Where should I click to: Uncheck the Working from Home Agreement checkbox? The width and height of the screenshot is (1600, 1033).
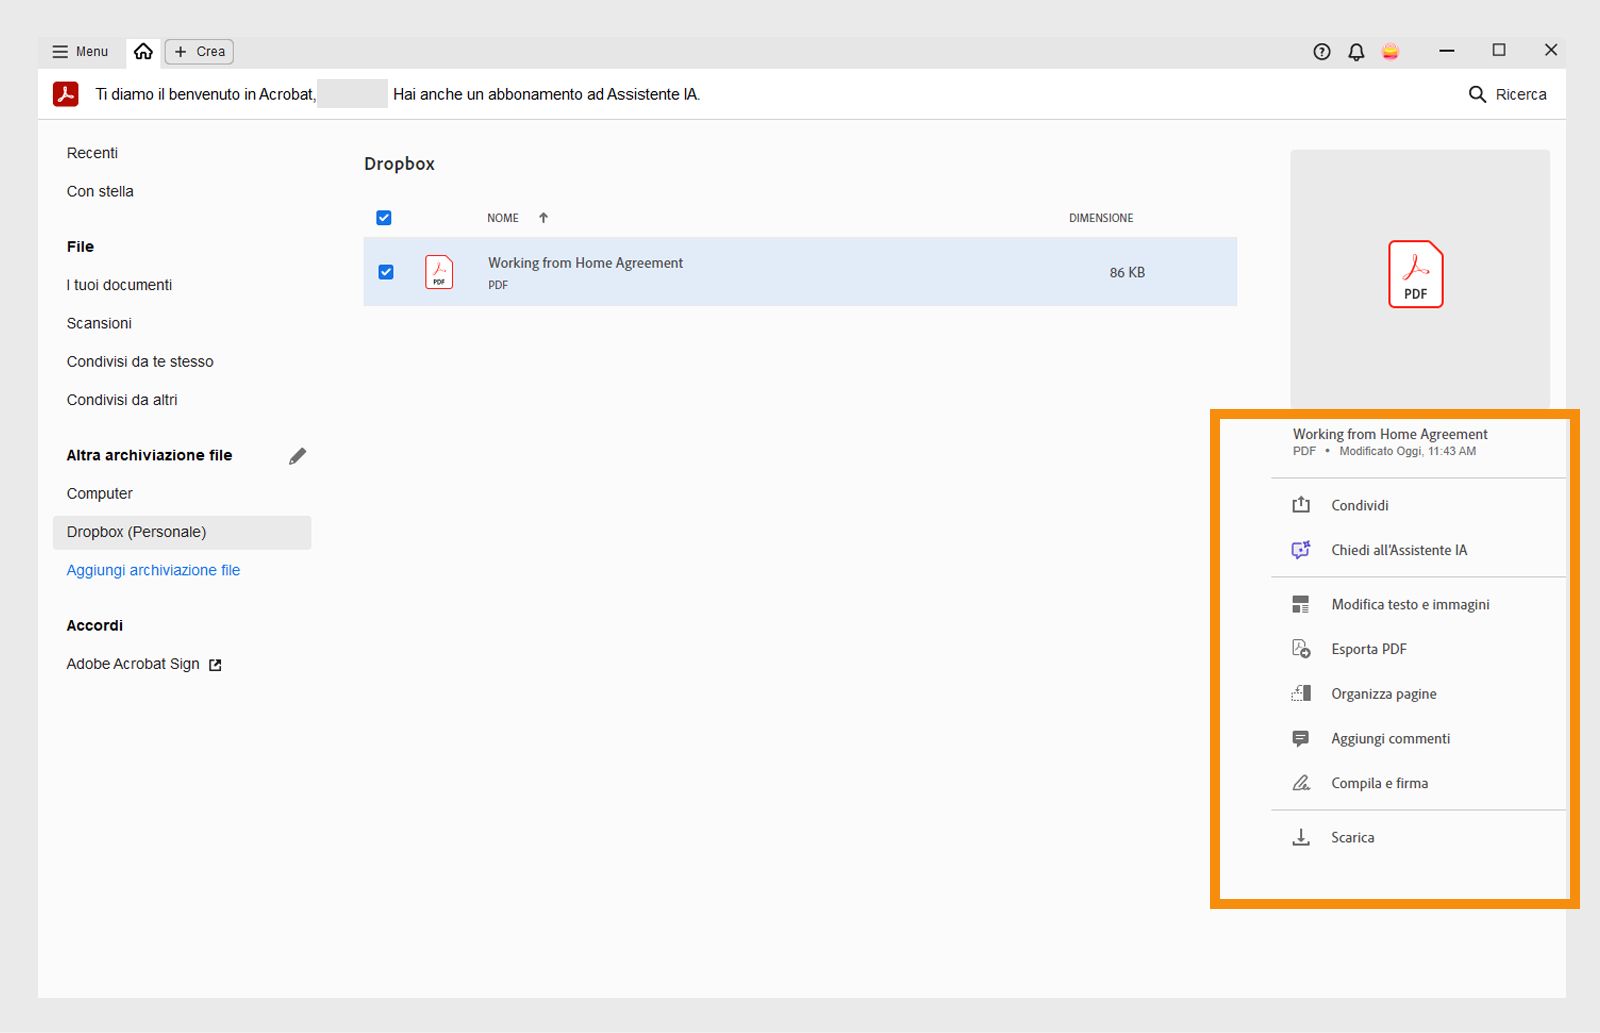pyautogui.click(x=386, y=272)
